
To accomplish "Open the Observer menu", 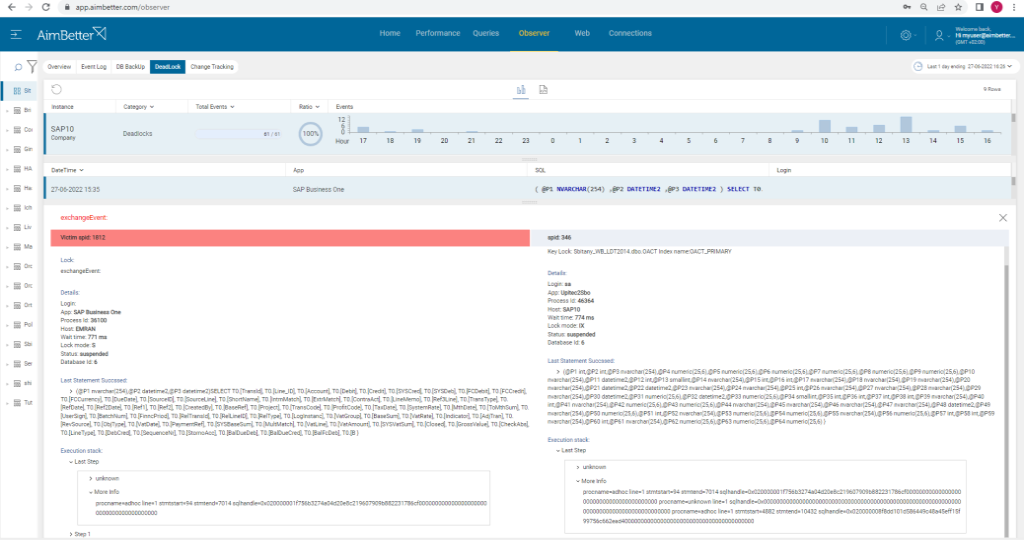I will pos(534,33).
